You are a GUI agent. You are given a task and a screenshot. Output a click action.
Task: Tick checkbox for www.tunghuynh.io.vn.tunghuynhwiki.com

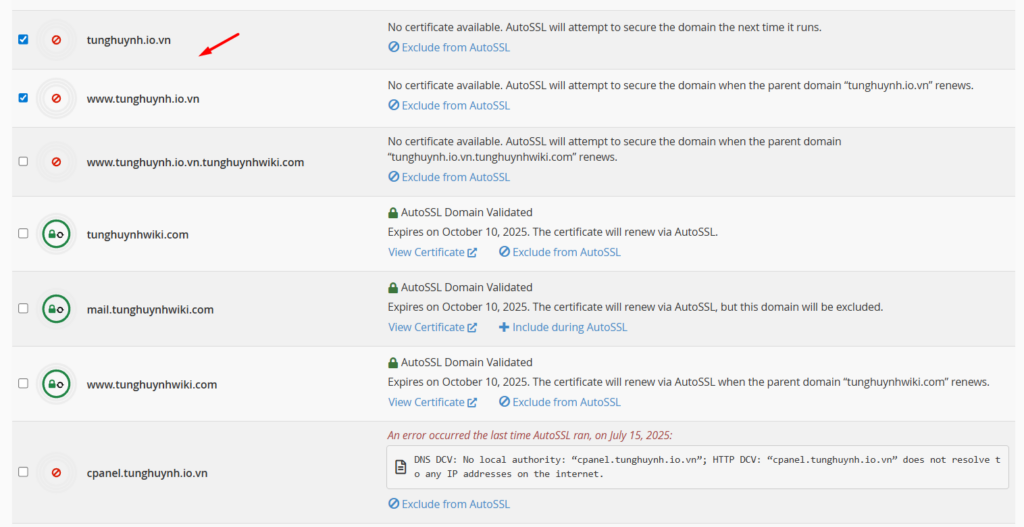point(24,161)
